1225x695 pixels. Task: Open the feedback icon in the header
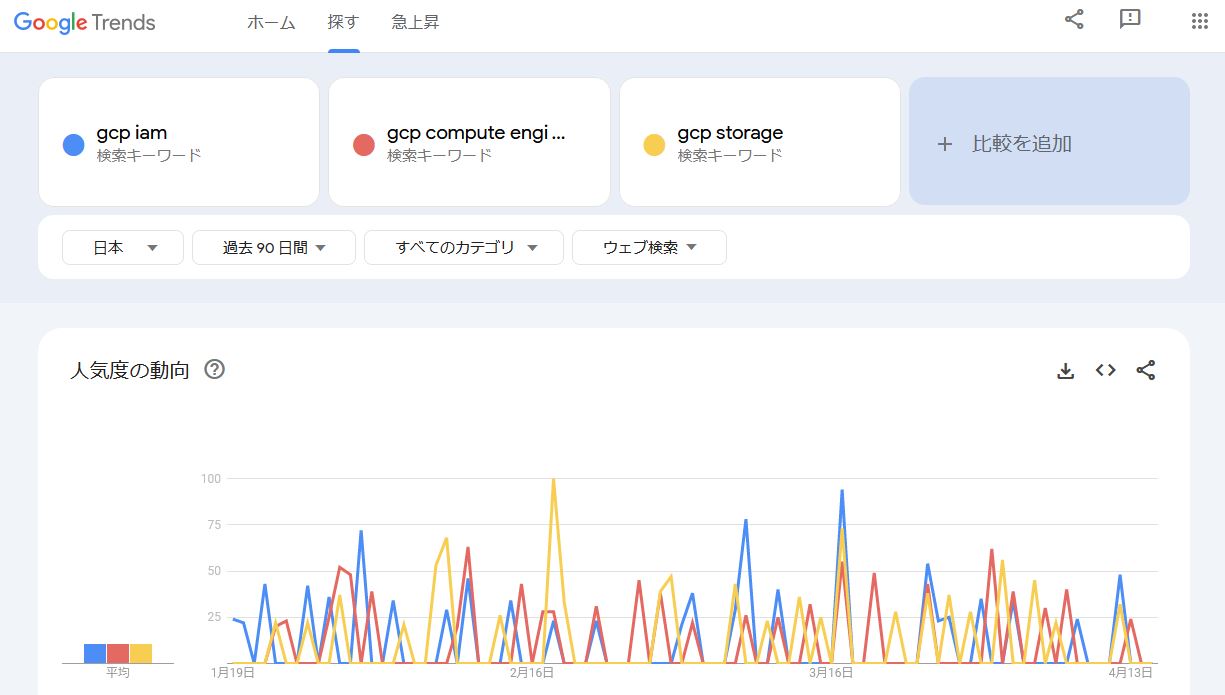point(1130,20)
